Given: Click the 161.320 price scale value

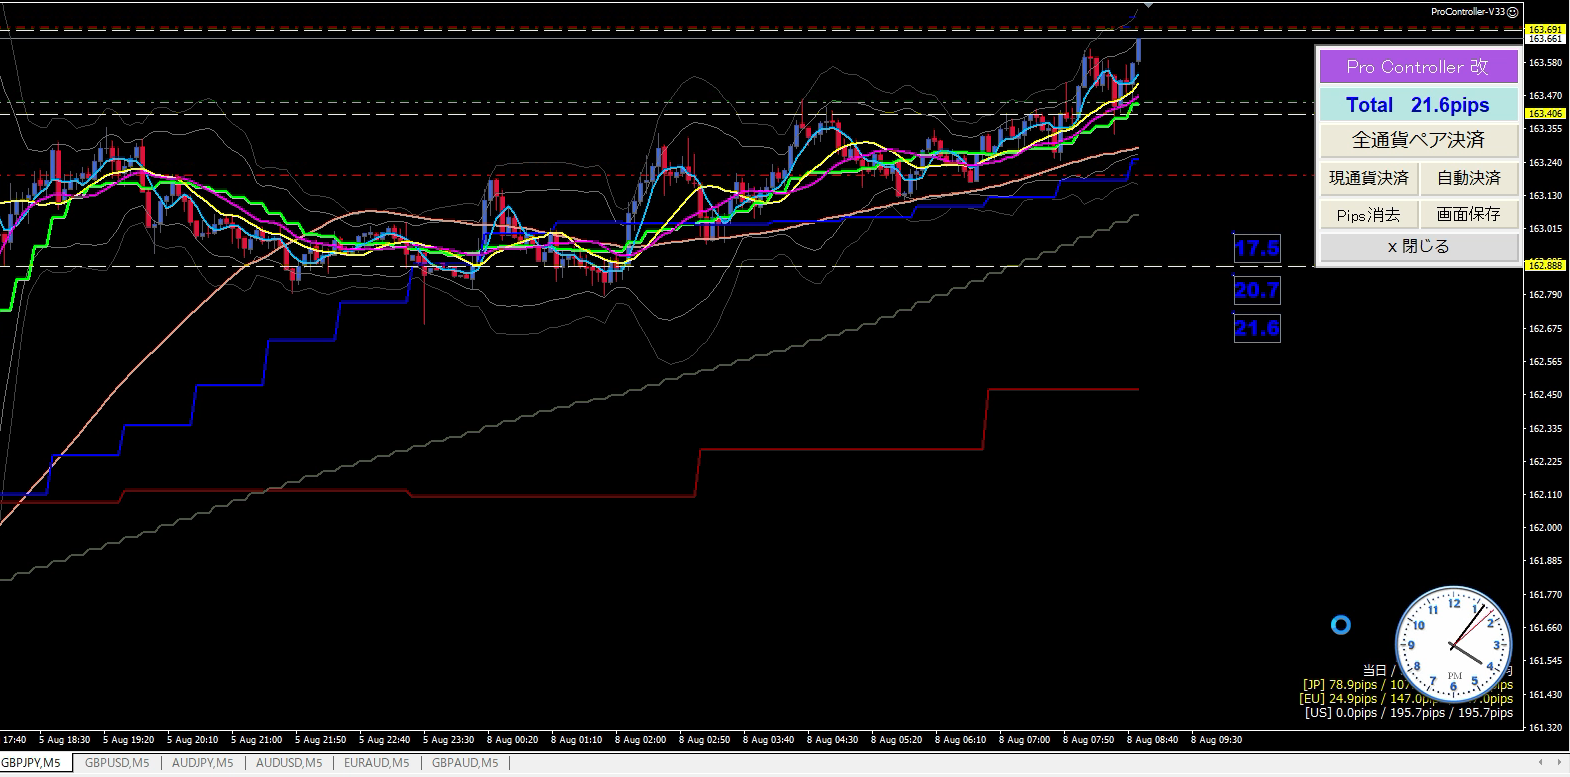Looking at the screenshot, I should pyautogui.click(x=1545, y=727).
